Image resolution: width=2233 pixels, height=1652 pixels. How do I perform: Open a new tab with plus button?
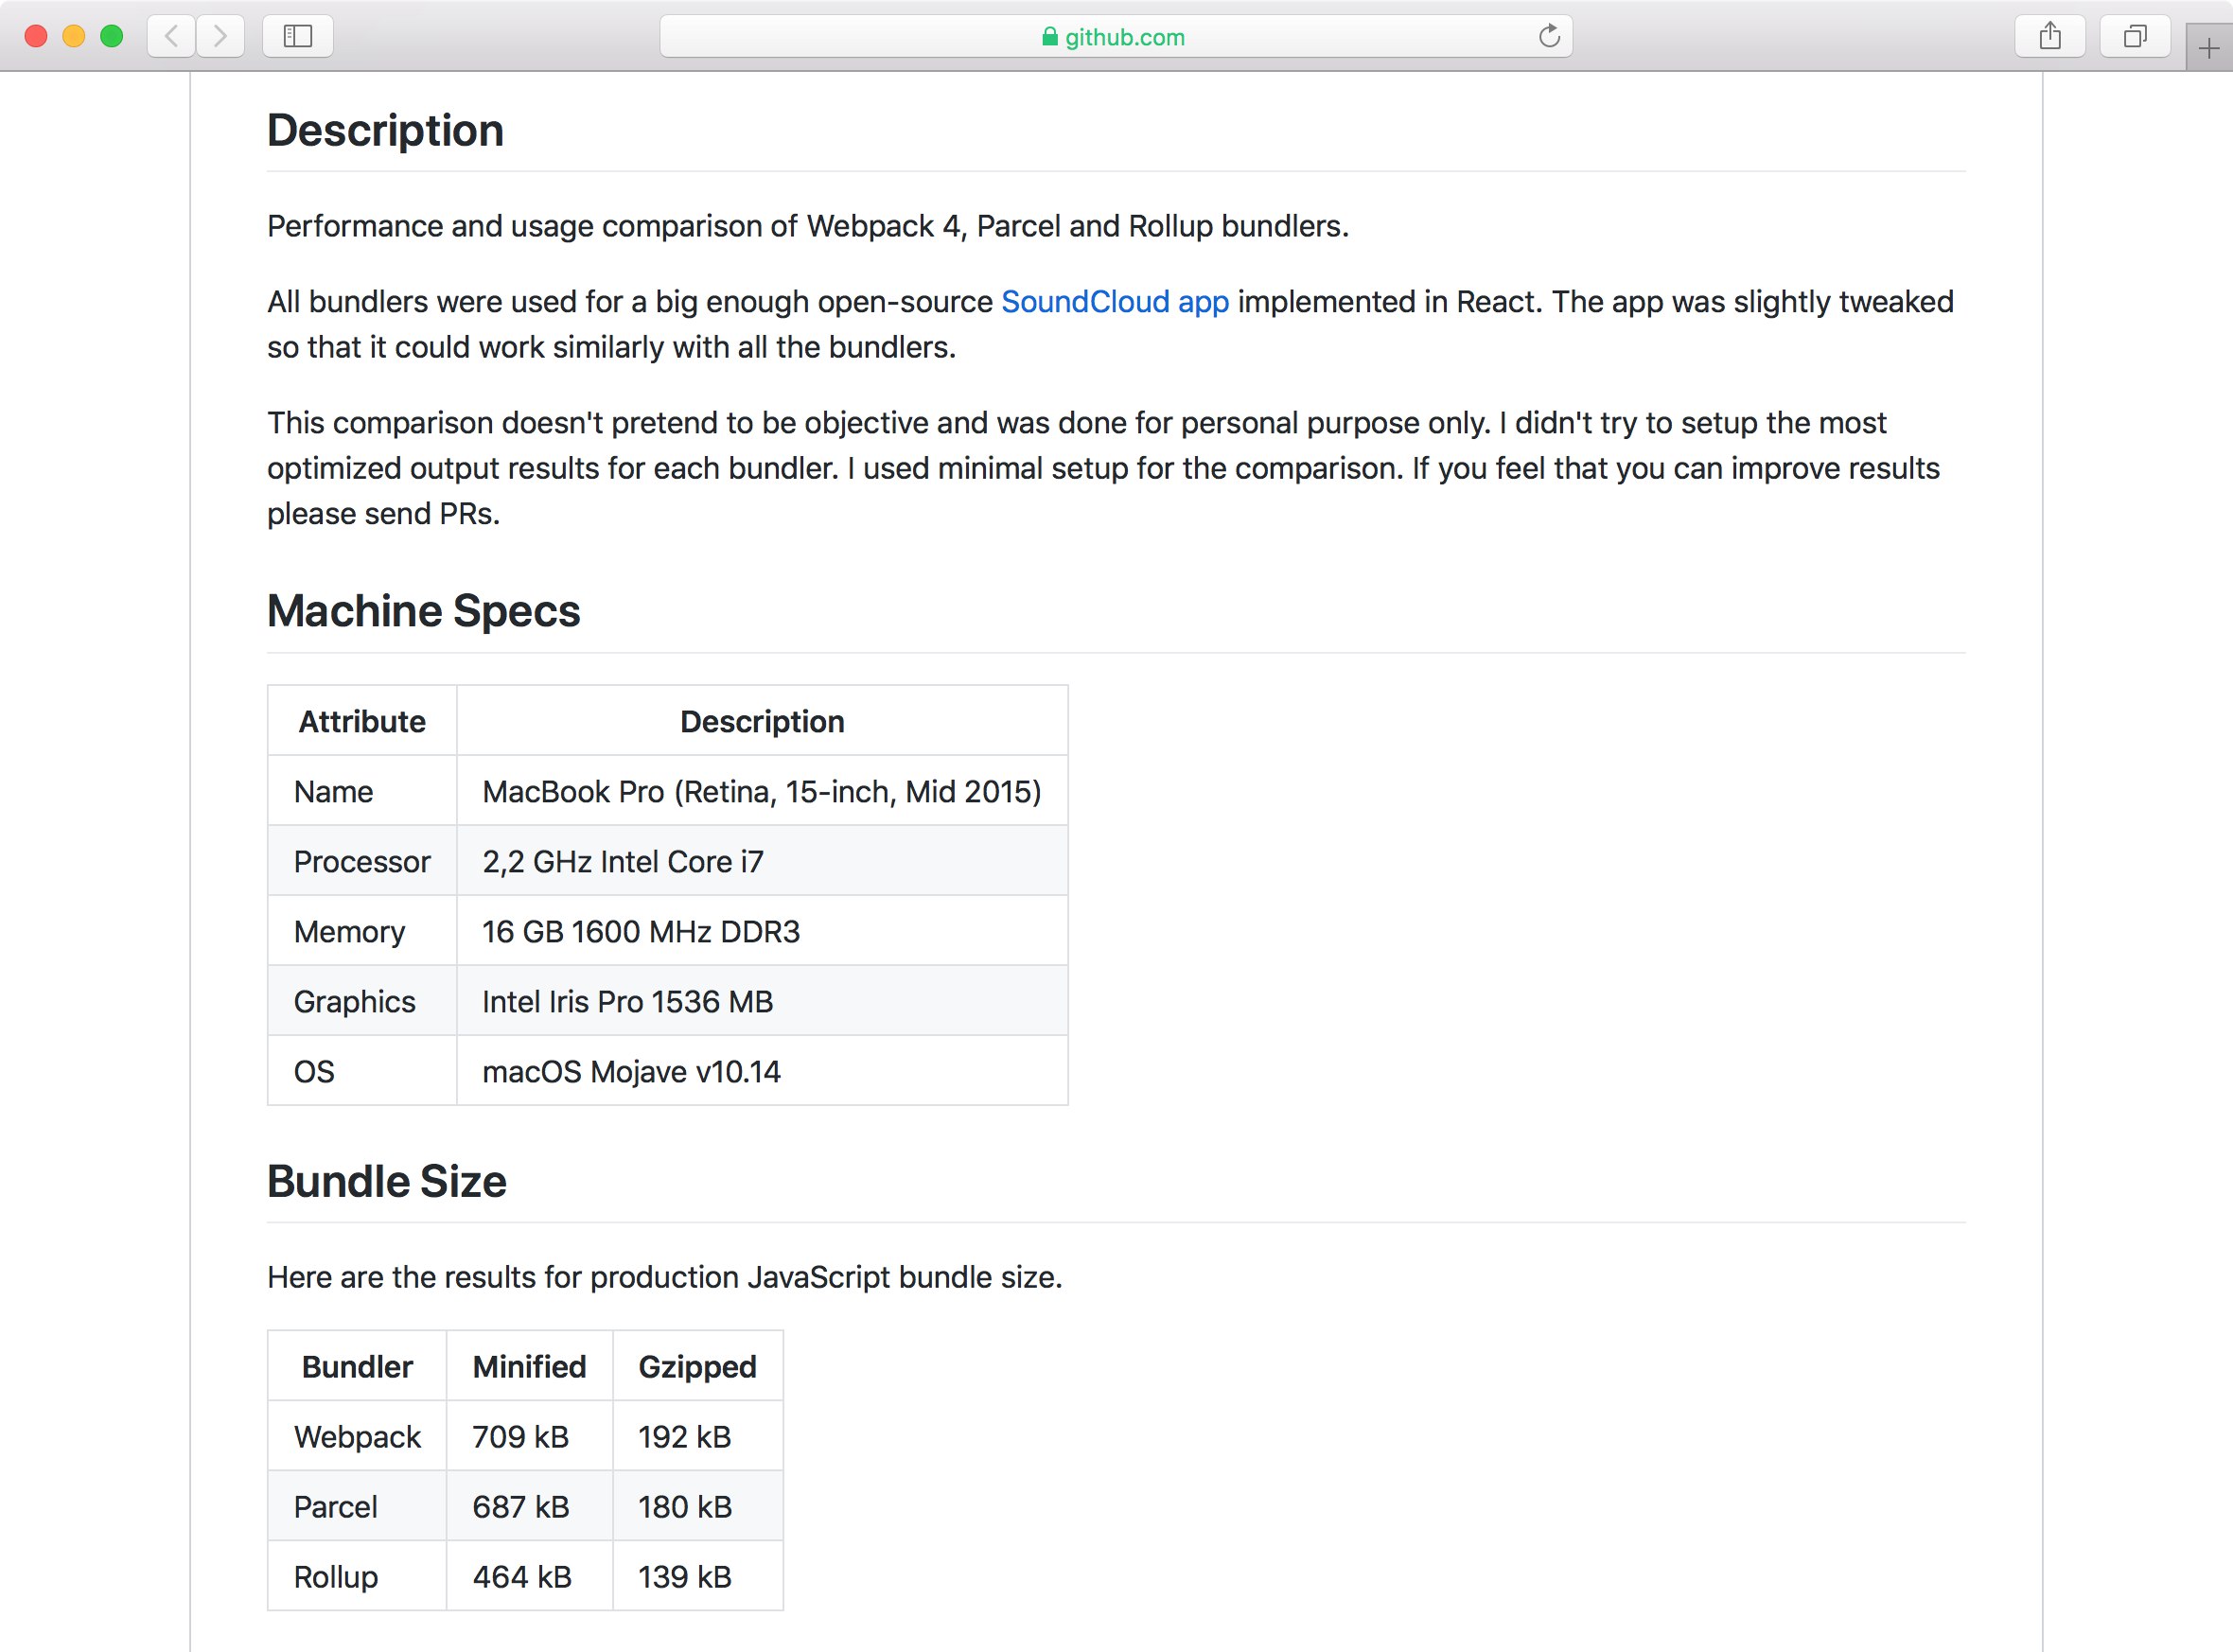pyautogui.click(x=2209, y=48)
